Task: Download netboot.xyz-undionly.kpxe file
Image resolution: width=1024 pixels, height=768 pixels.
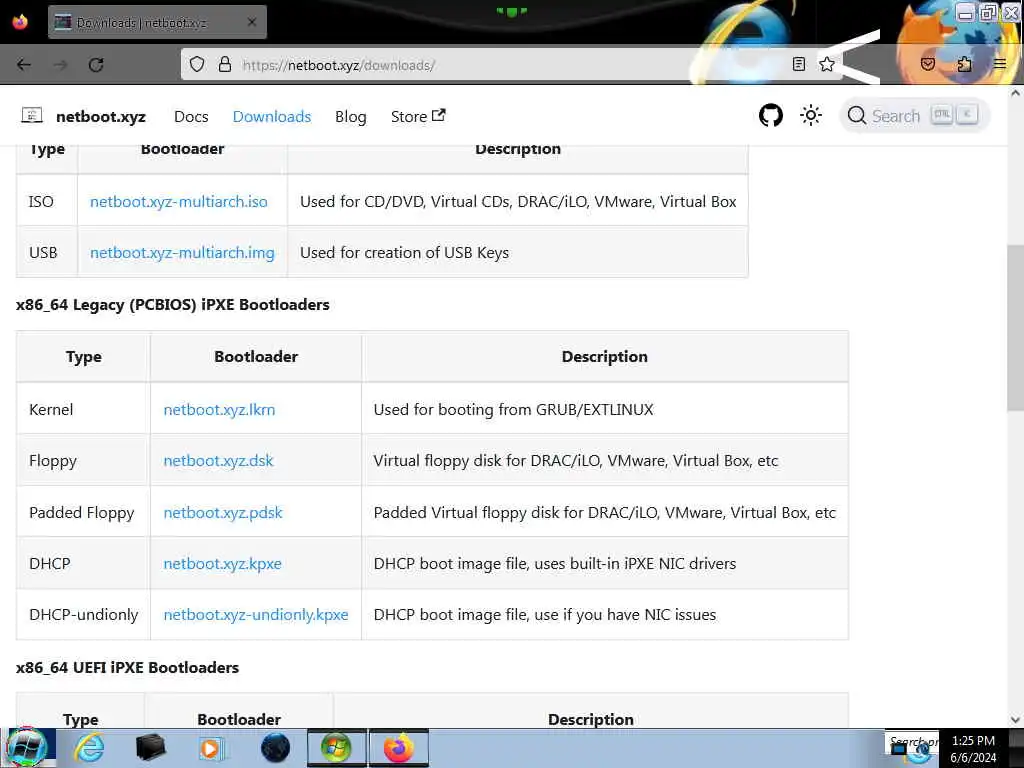Action: 256,615
